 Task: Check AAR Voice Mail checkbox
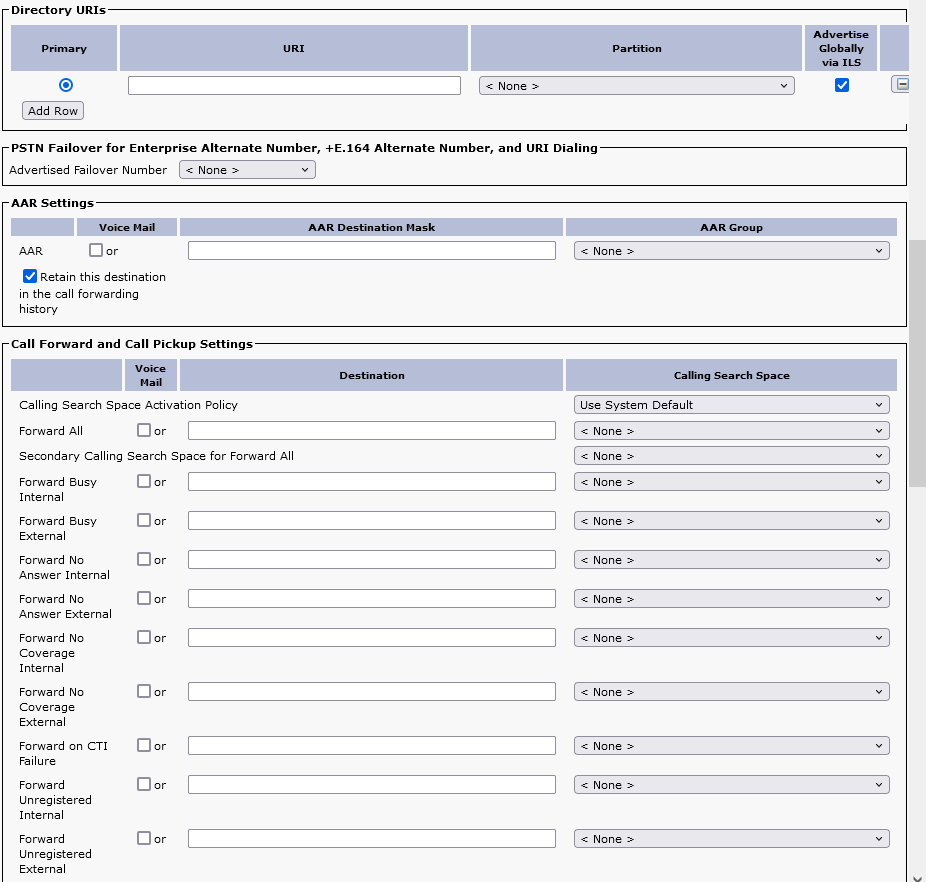[96, 251]
